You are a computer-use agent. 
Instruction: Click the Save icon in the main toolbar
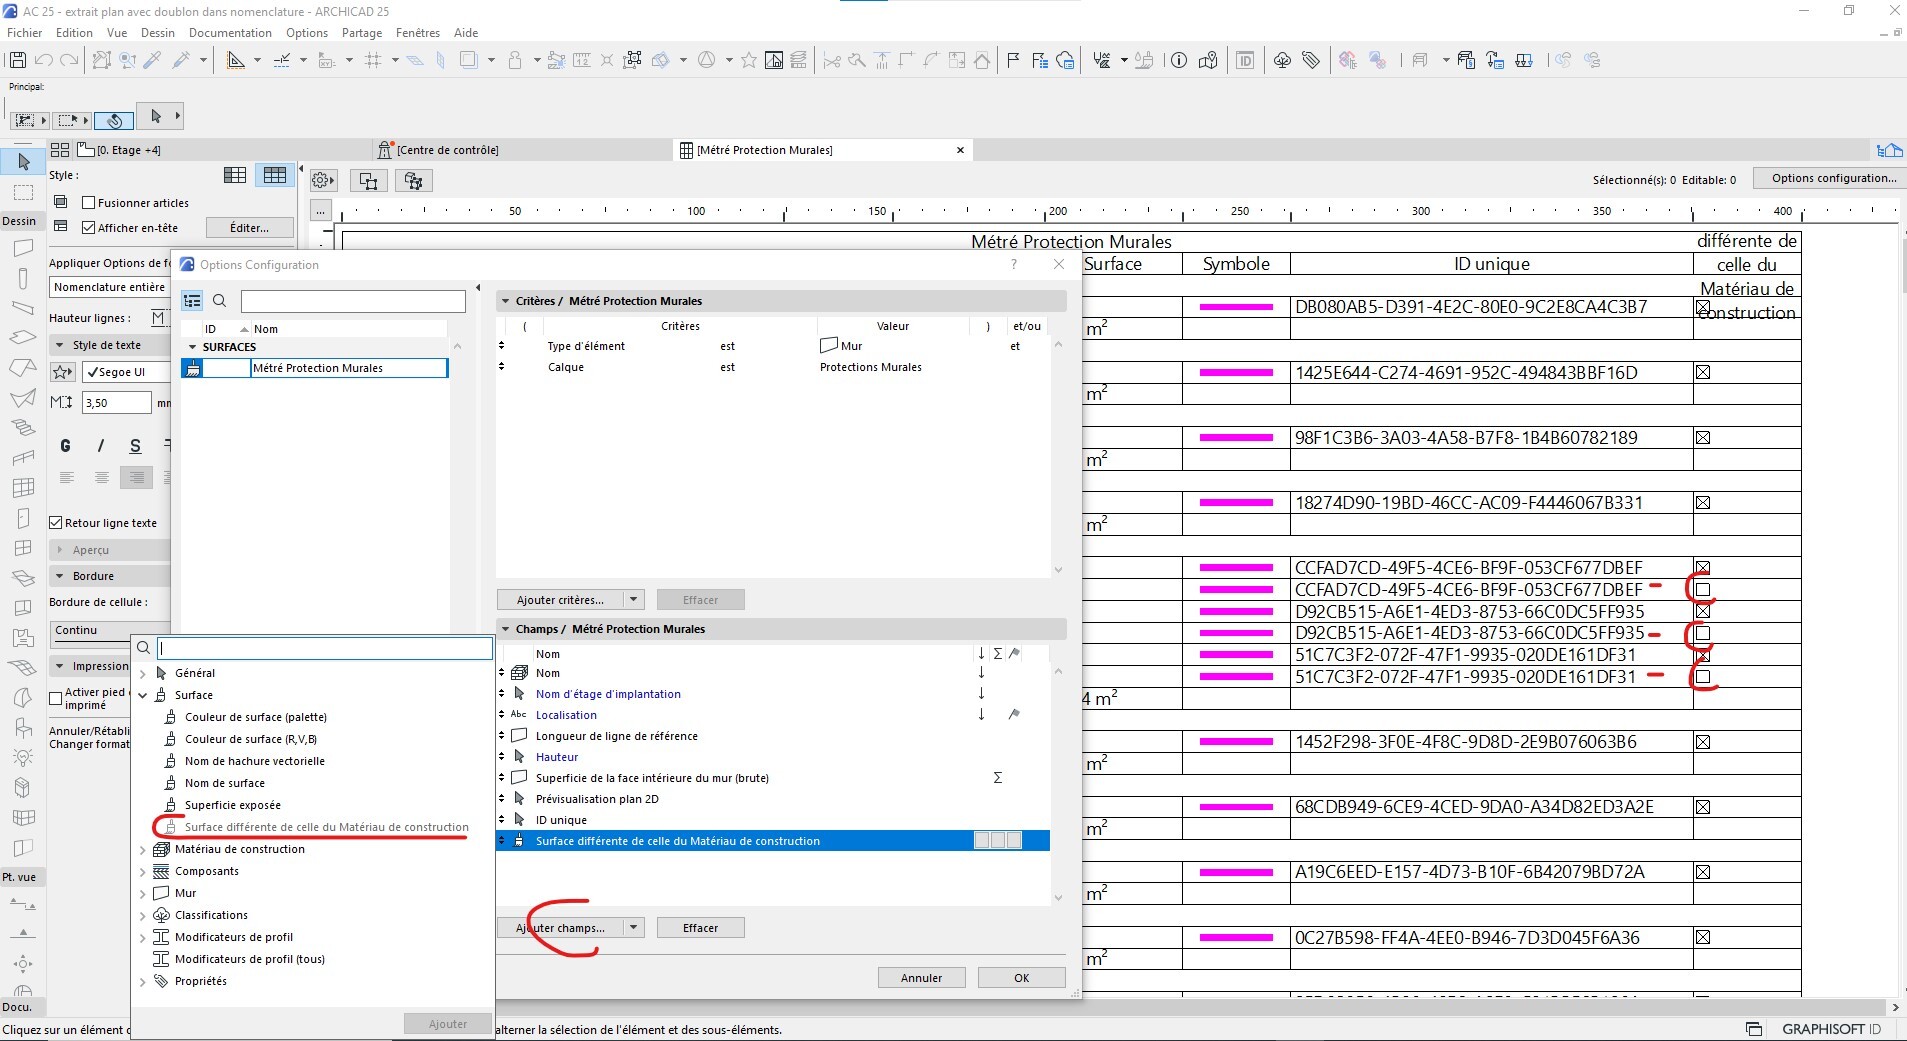[17, 60]
